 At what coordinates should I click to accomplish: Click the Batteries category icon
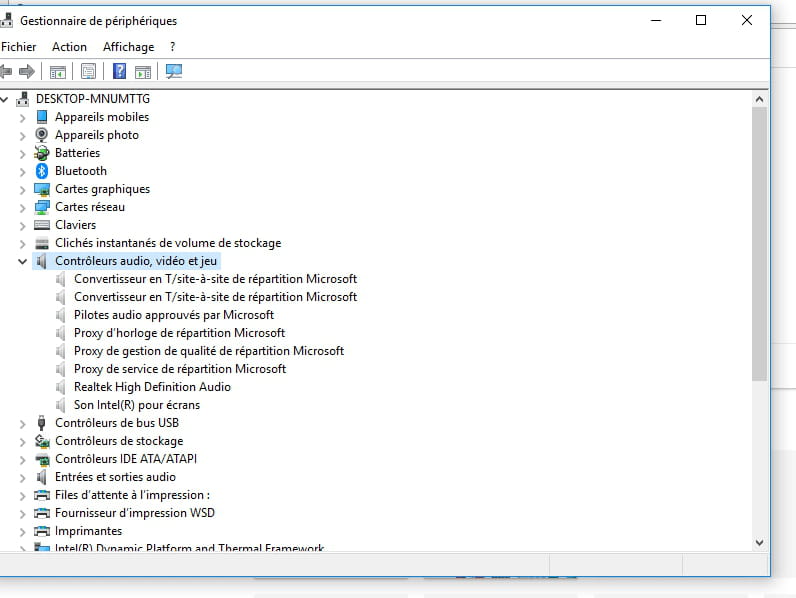(x=42, y=153)
